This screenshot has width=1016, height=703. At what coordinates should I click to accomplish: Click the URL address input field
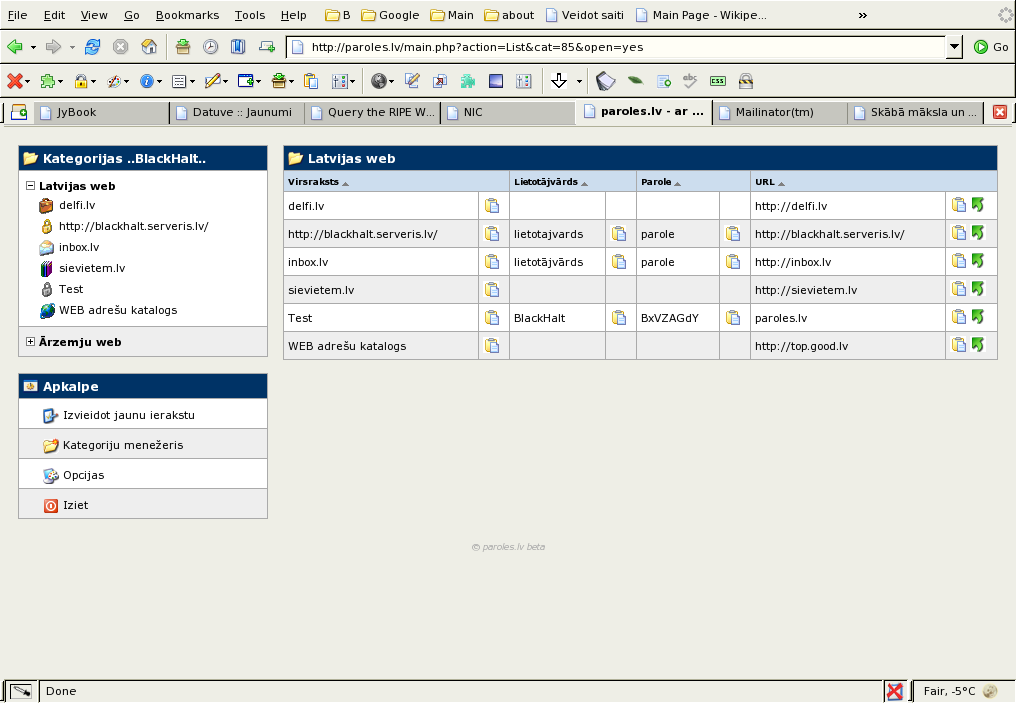pos(620,47)
